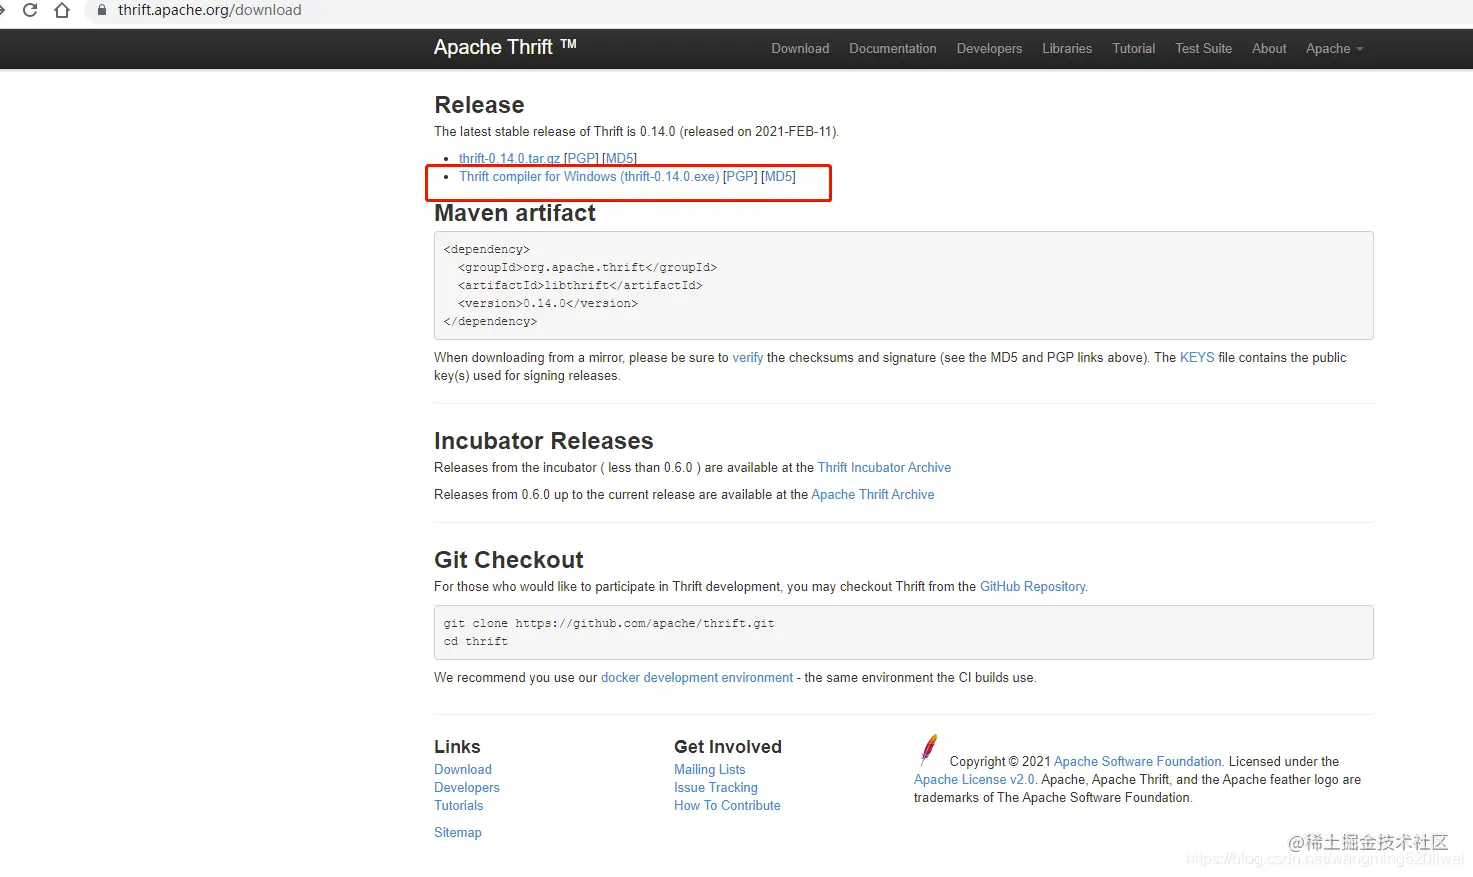Image resolution: width=1473 pixels, height=877 pixels.
Task: Open the Documentation nav item
Action: 893,48
